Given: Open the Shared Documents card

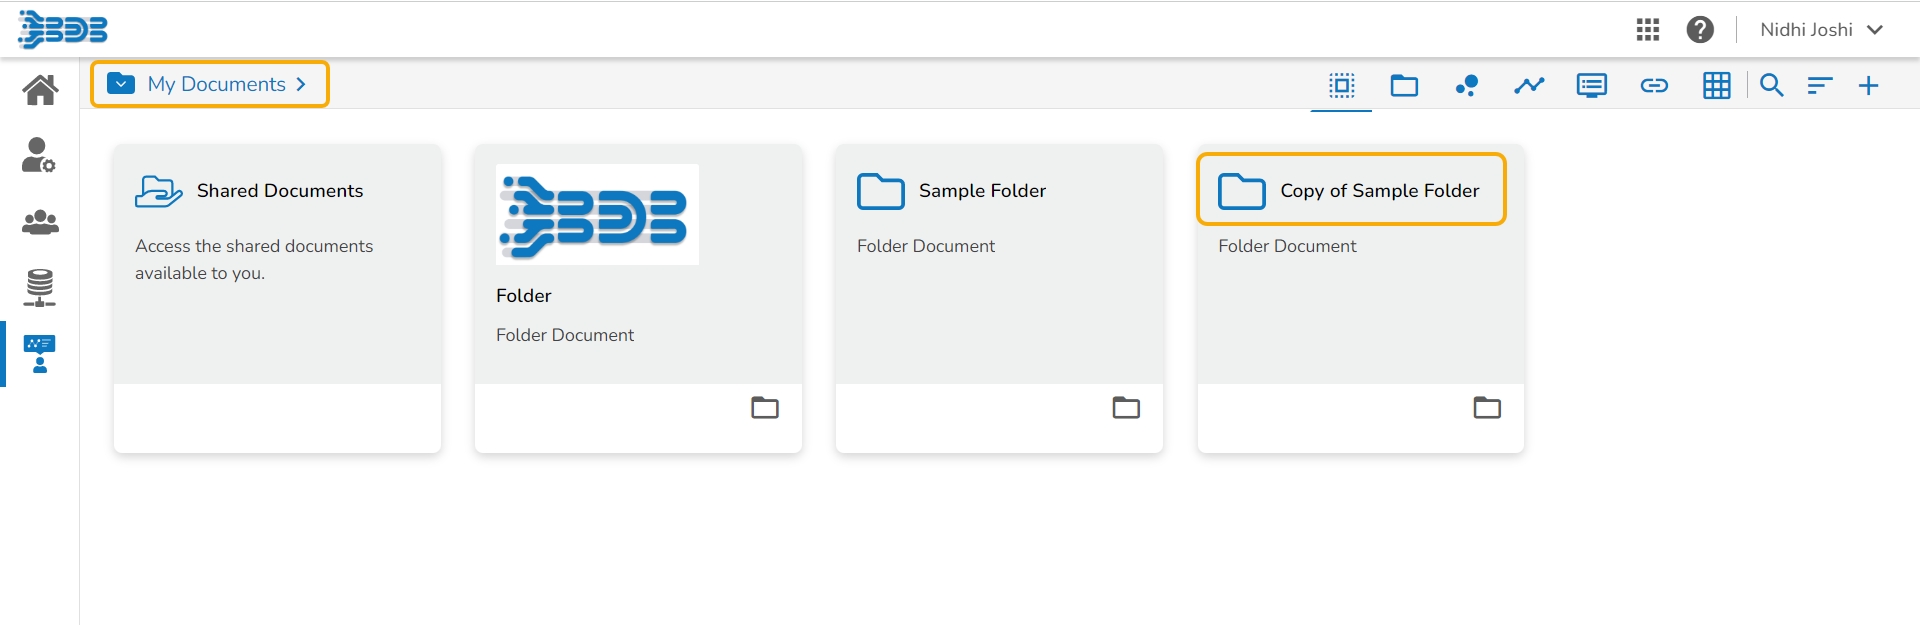Looking at the screenshot, I should (279, 191).
